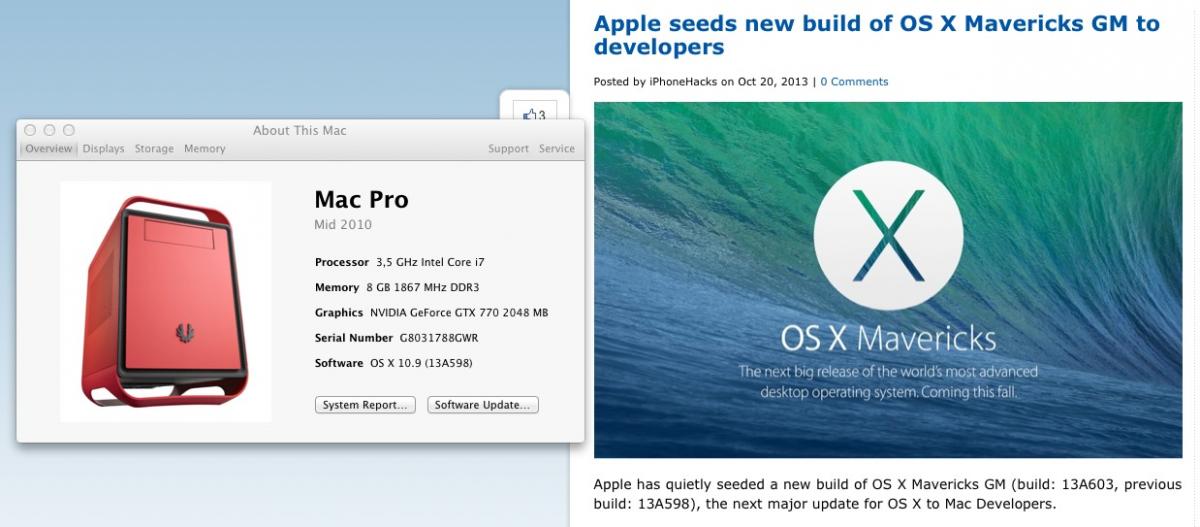Click the Mid 2010 model text
The height and width of the screenshot is (527, 1200).
tap(343, 225)
